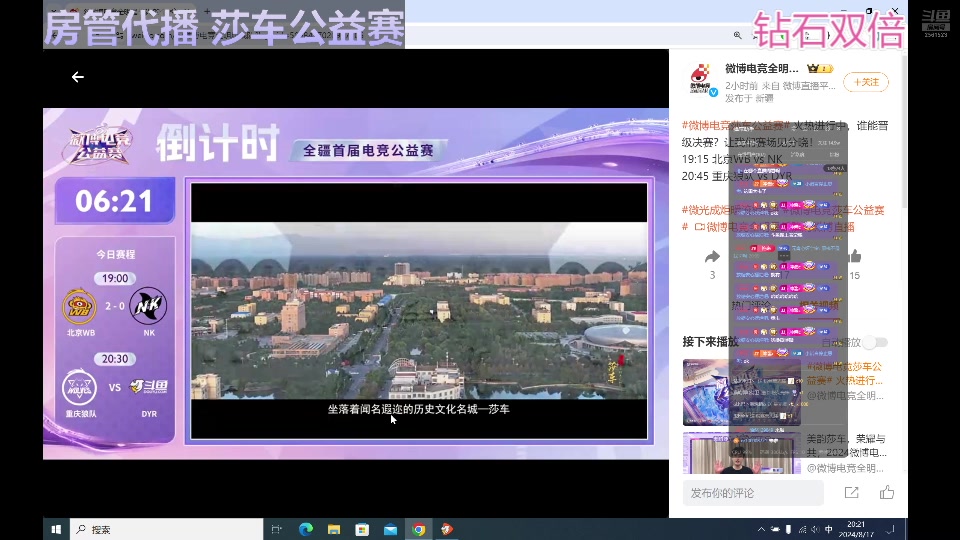Click the DYR team logo

click(x=149, y=387)
